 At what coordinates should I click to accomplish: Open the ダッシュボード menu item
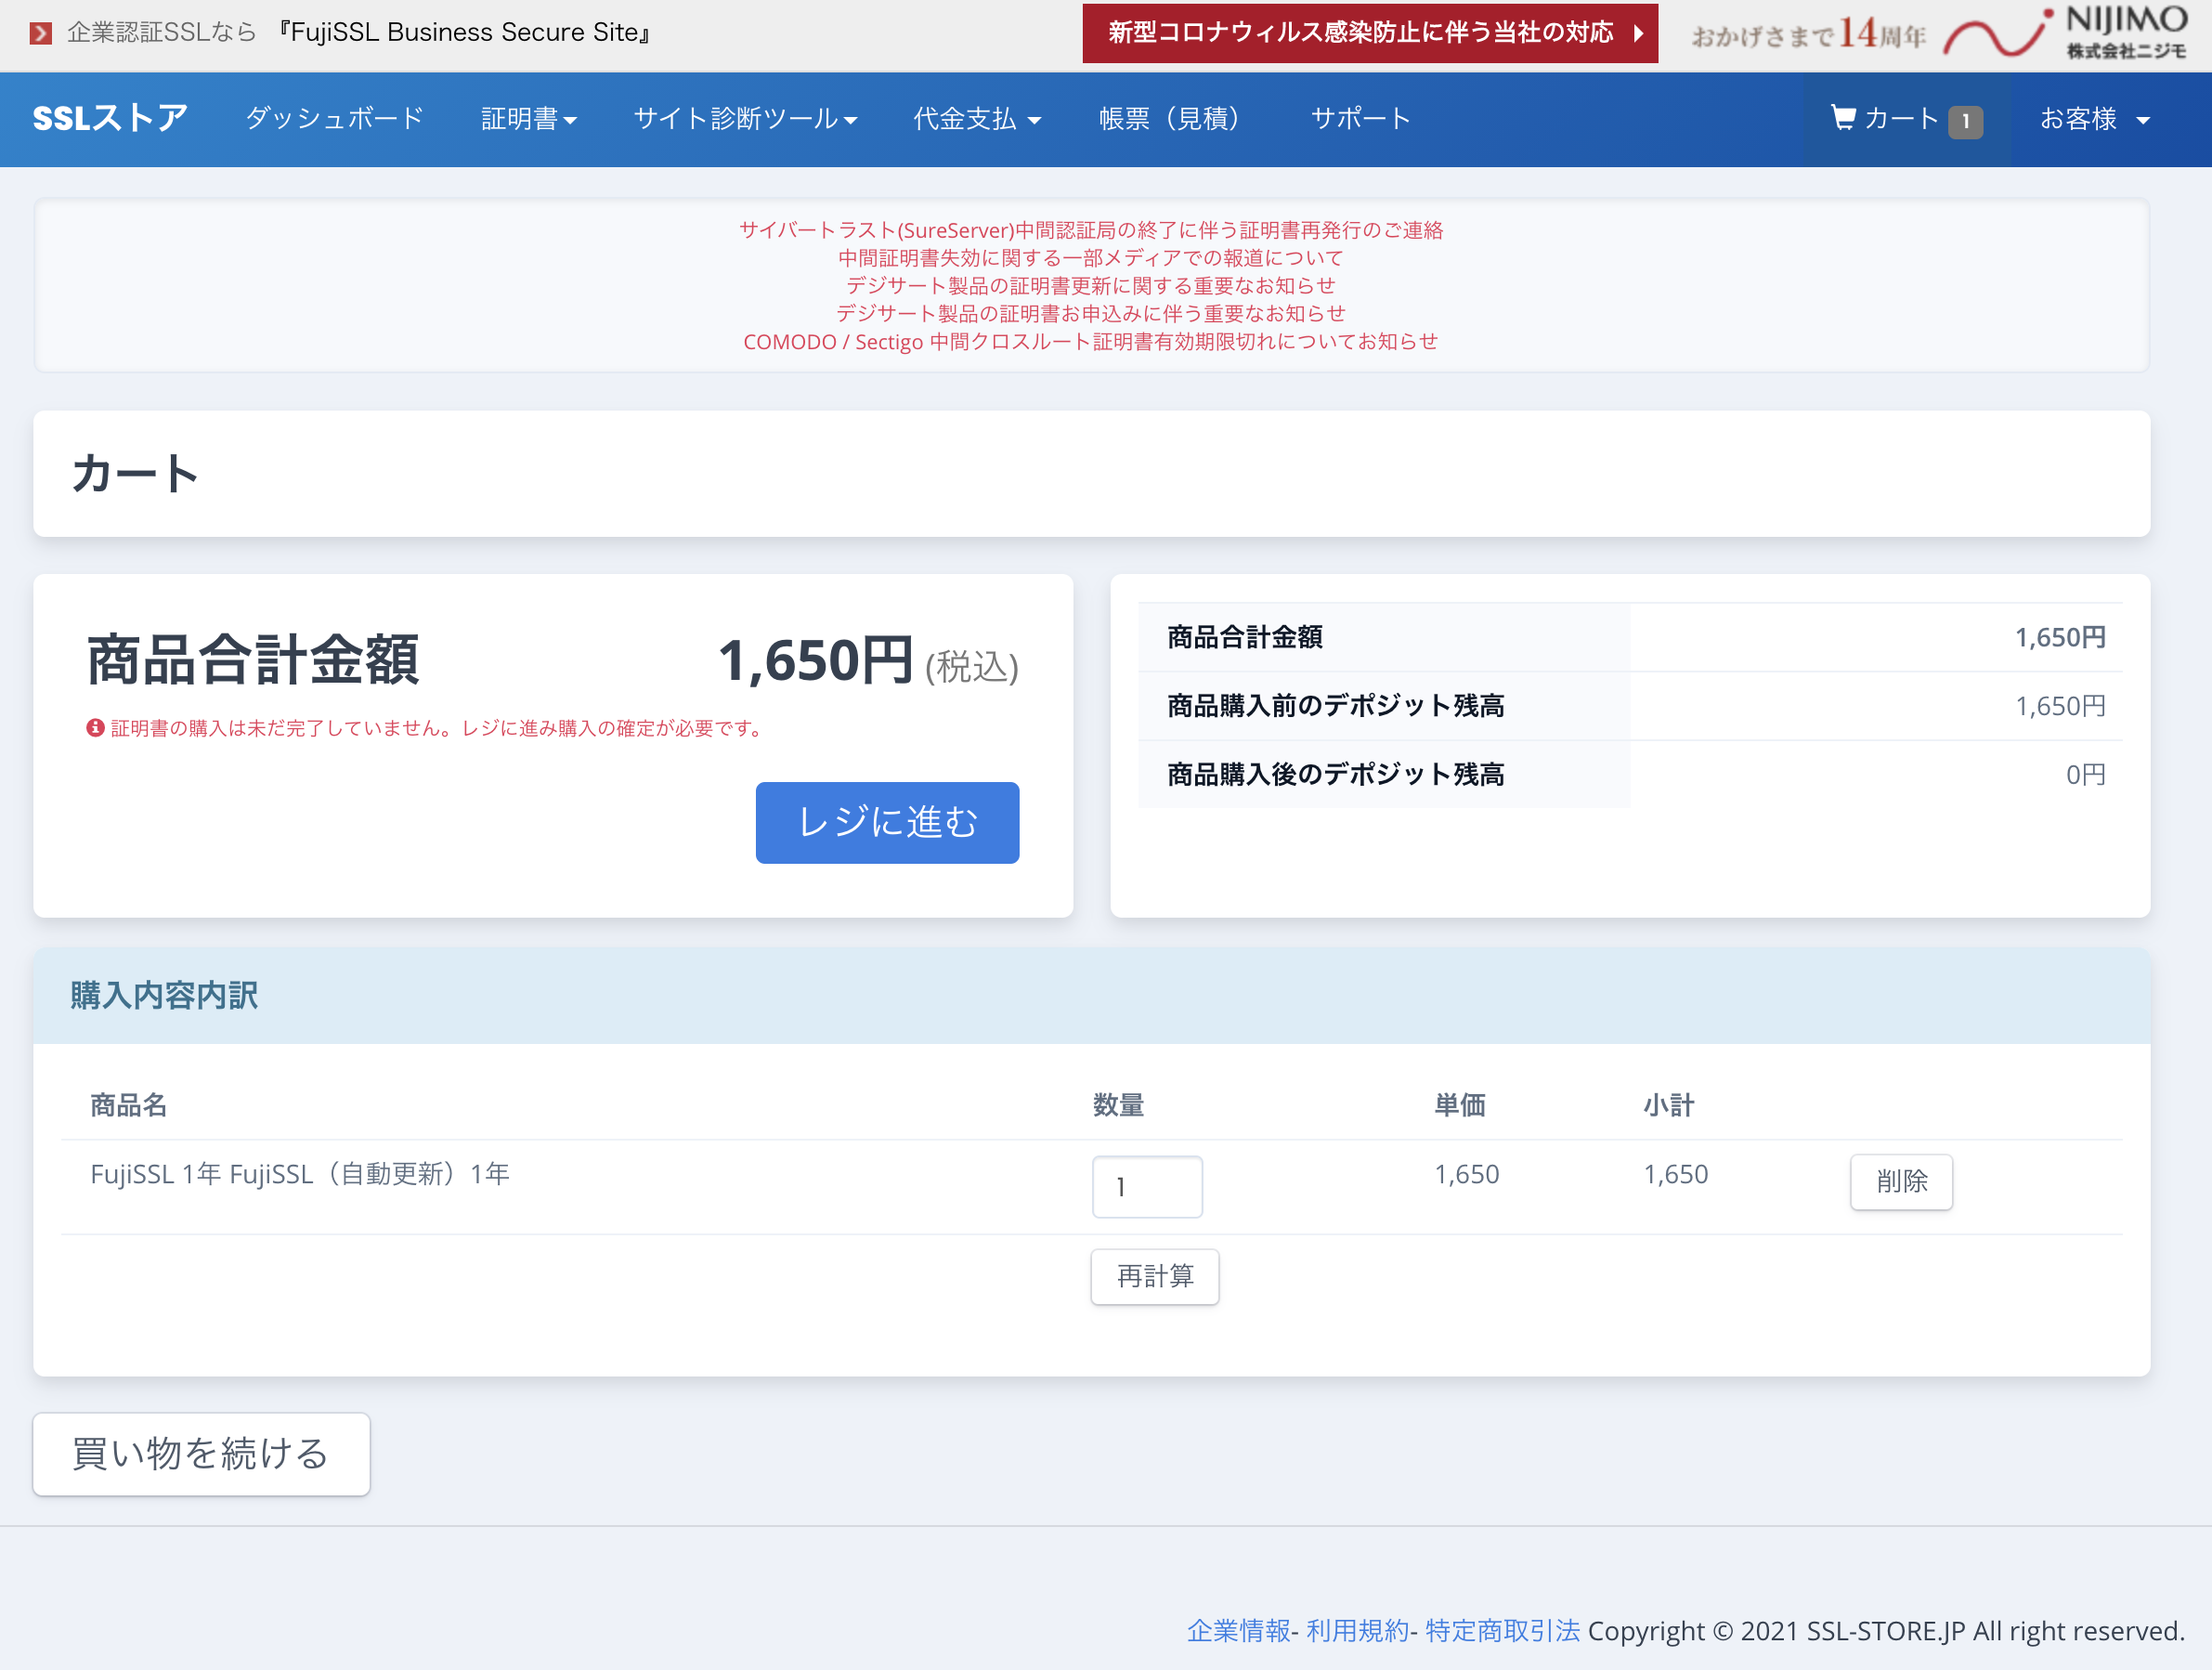335,118
